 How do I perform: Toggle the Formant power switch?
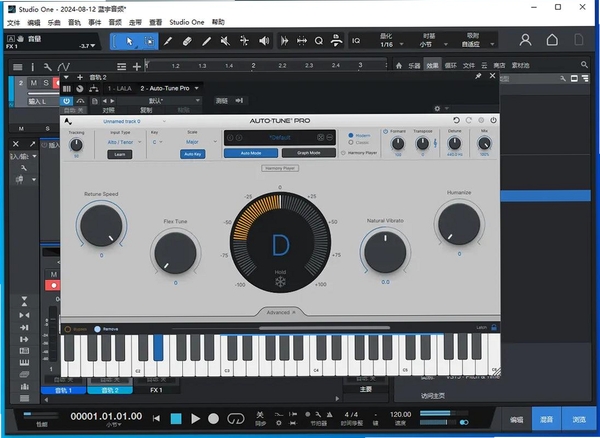coord(385,131)
